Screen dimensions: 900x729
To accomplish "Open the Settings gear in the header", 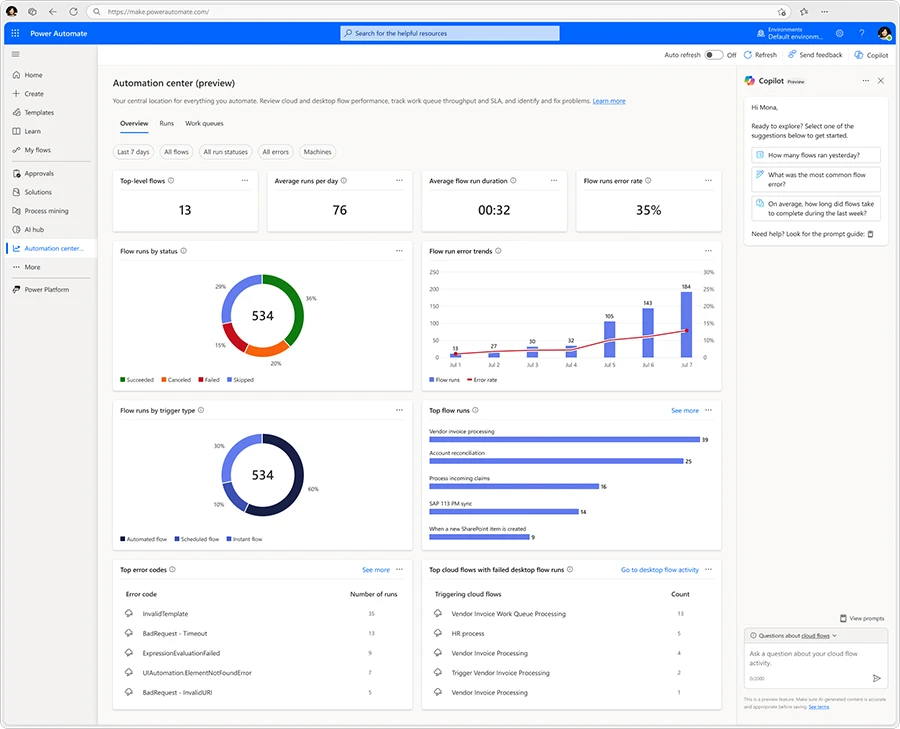I will click(x=840, y=33).
